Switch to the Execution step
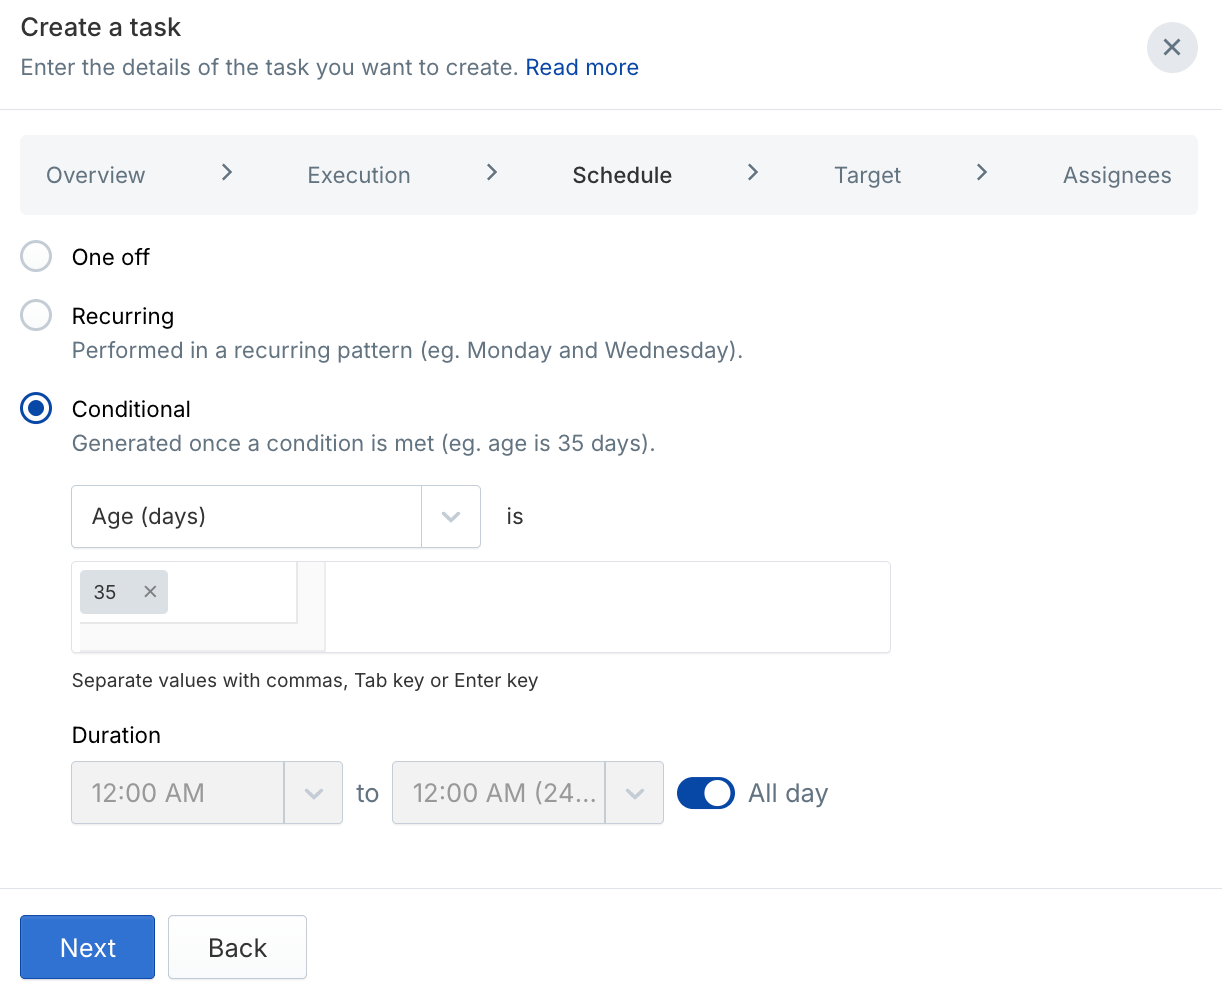This screenshot has width=1222, height=996. pyautogui.click(x=359, y=175)
